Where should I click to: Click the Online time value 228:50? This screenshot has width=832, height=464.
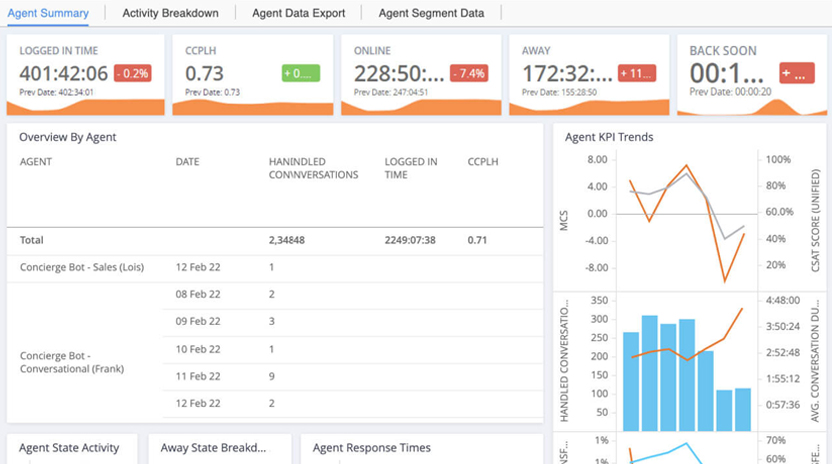tap(399, 73)
